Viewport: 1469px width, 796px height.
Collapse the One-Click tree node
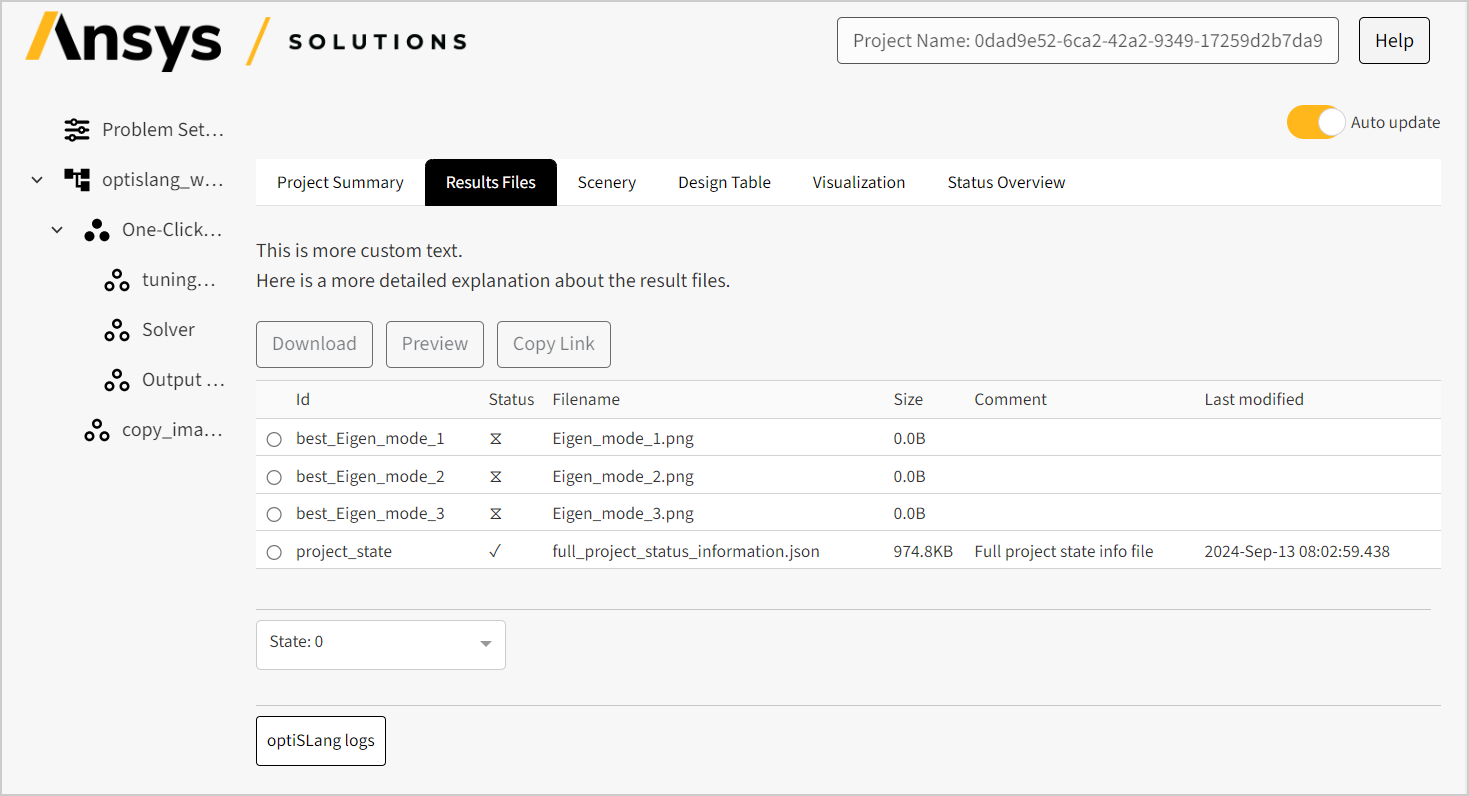click(x=57, y=230)
